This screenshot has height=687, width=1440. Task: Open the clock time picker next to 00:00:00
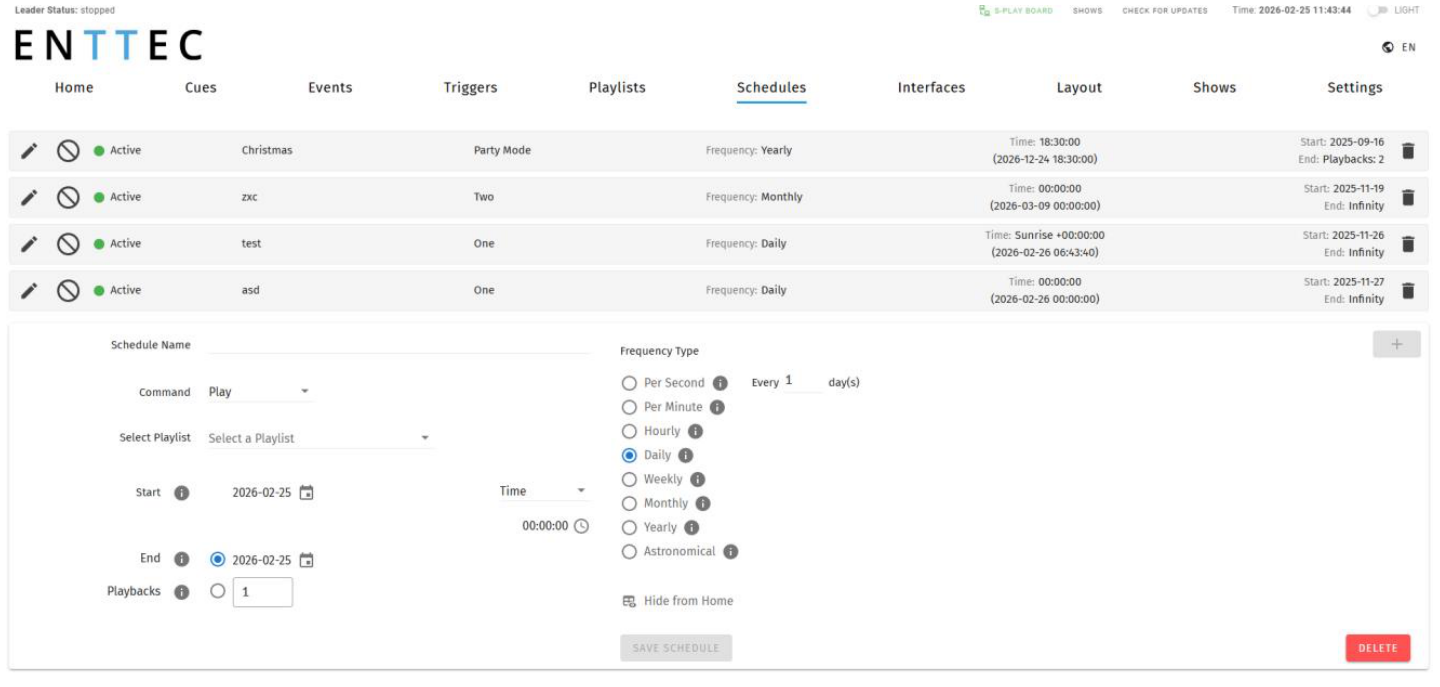point(581,526)
